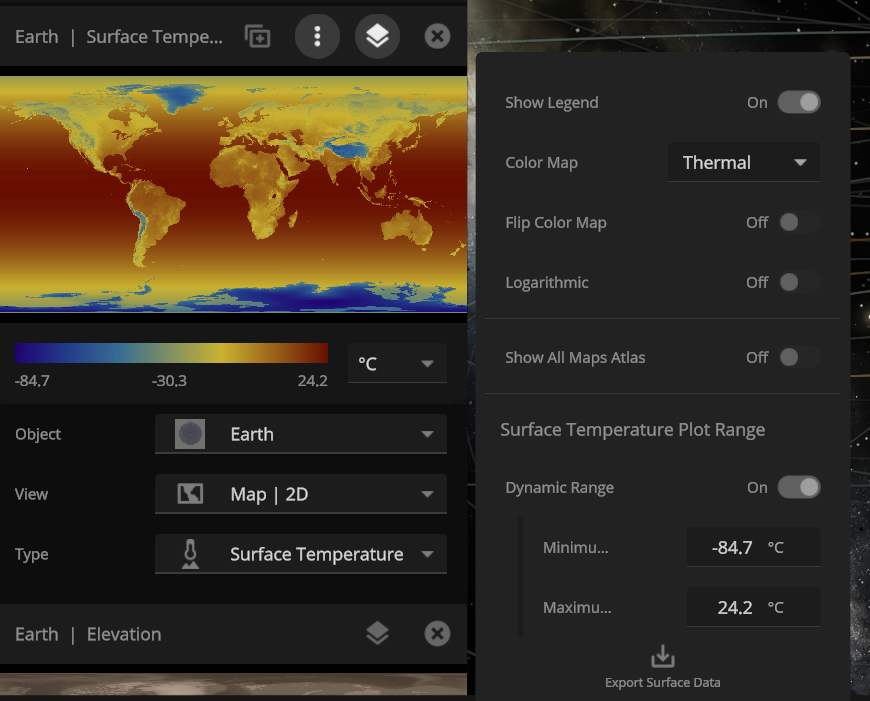
Task: Click the duplicate panel icon
Action: [257, 37]
